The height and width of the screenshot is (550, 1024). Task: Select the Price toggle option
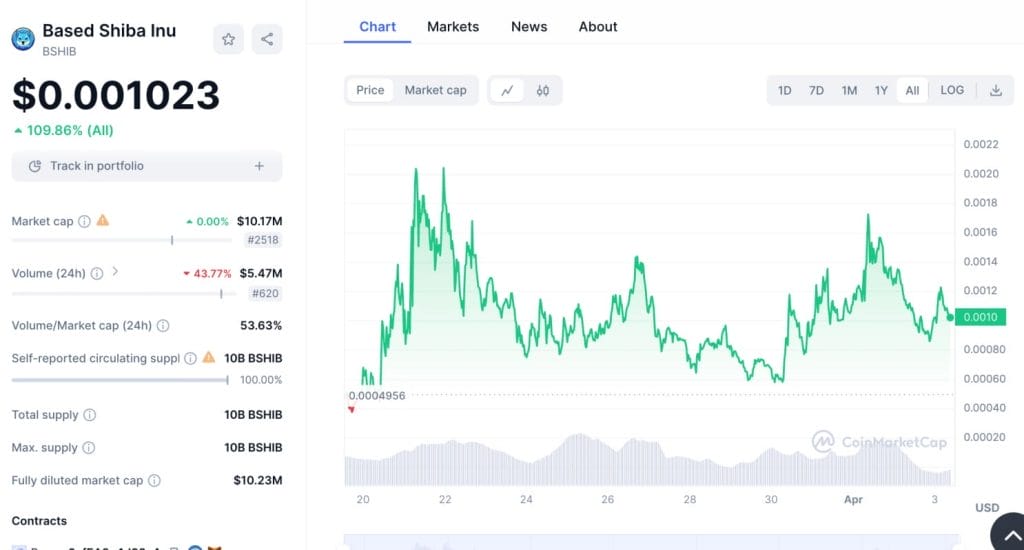pyautogui.click(x=370, y=90)
